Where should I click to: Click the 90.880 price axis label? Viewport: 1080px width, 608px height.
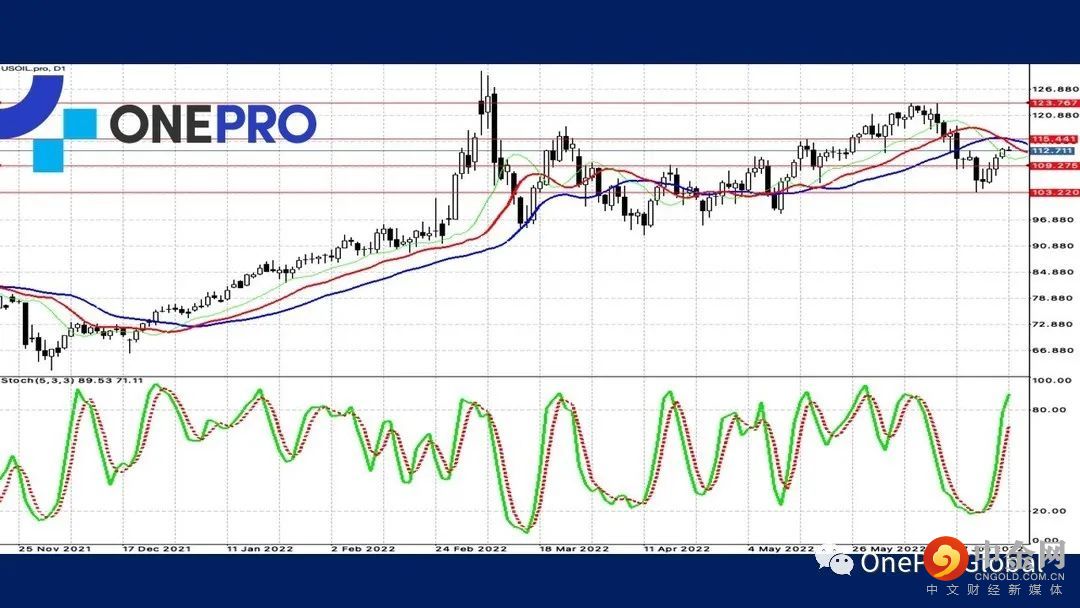1053,246
